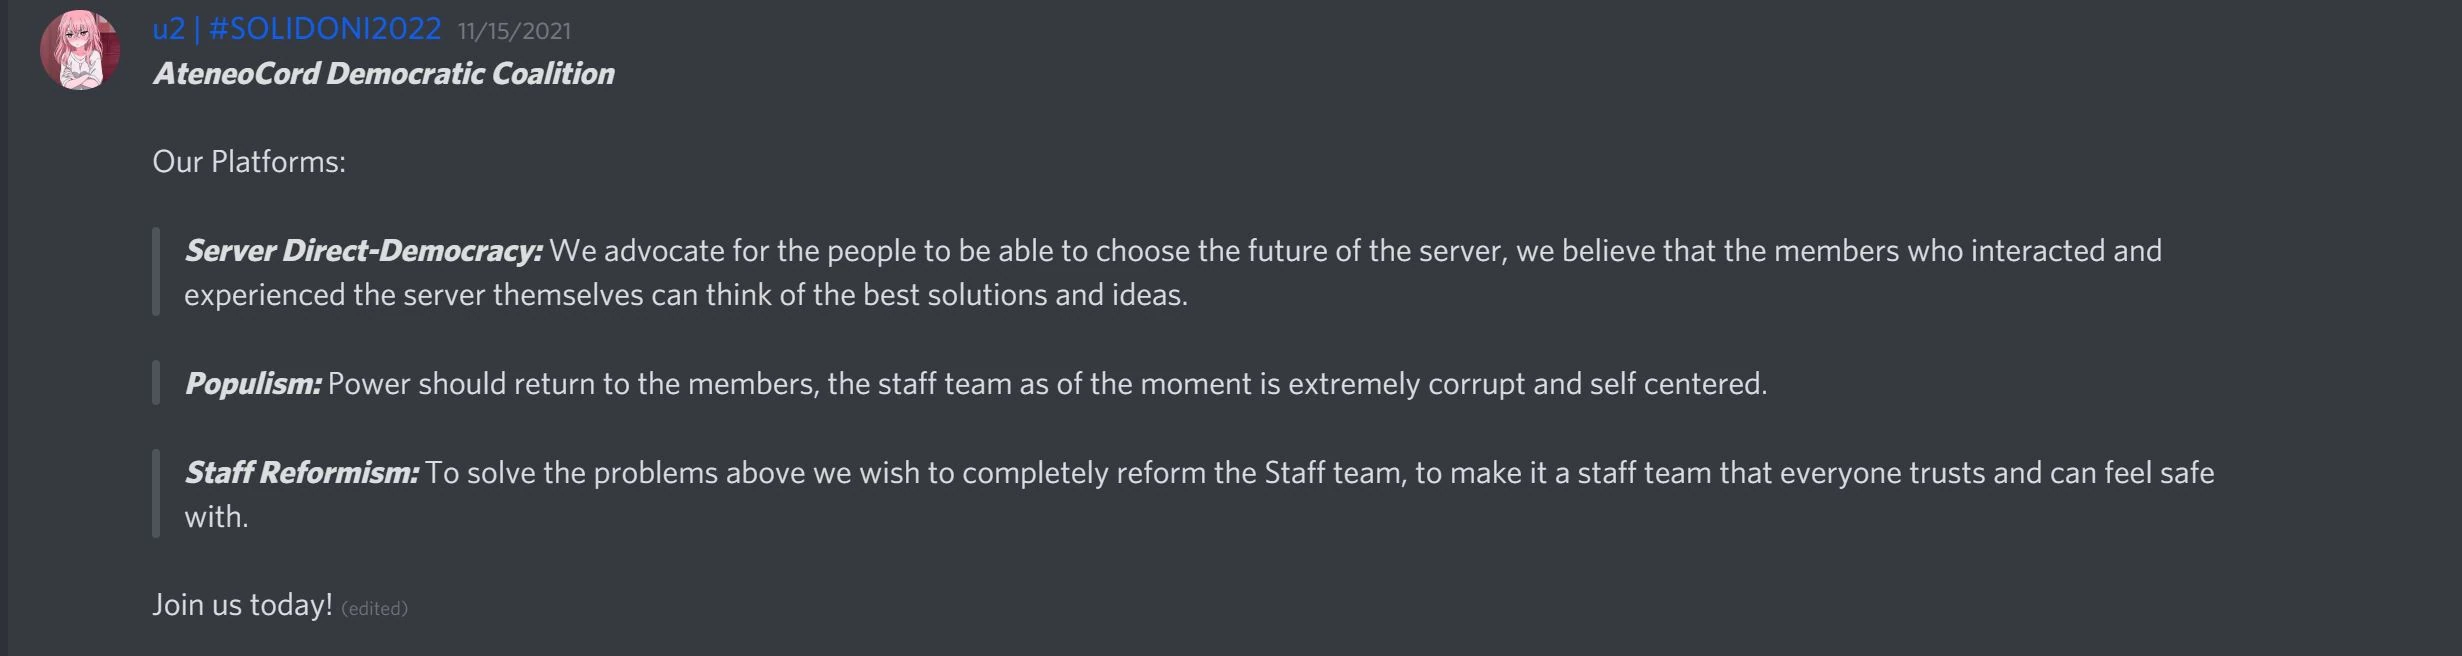Click the bold "Populism:" label

click(x=253, y=384)
